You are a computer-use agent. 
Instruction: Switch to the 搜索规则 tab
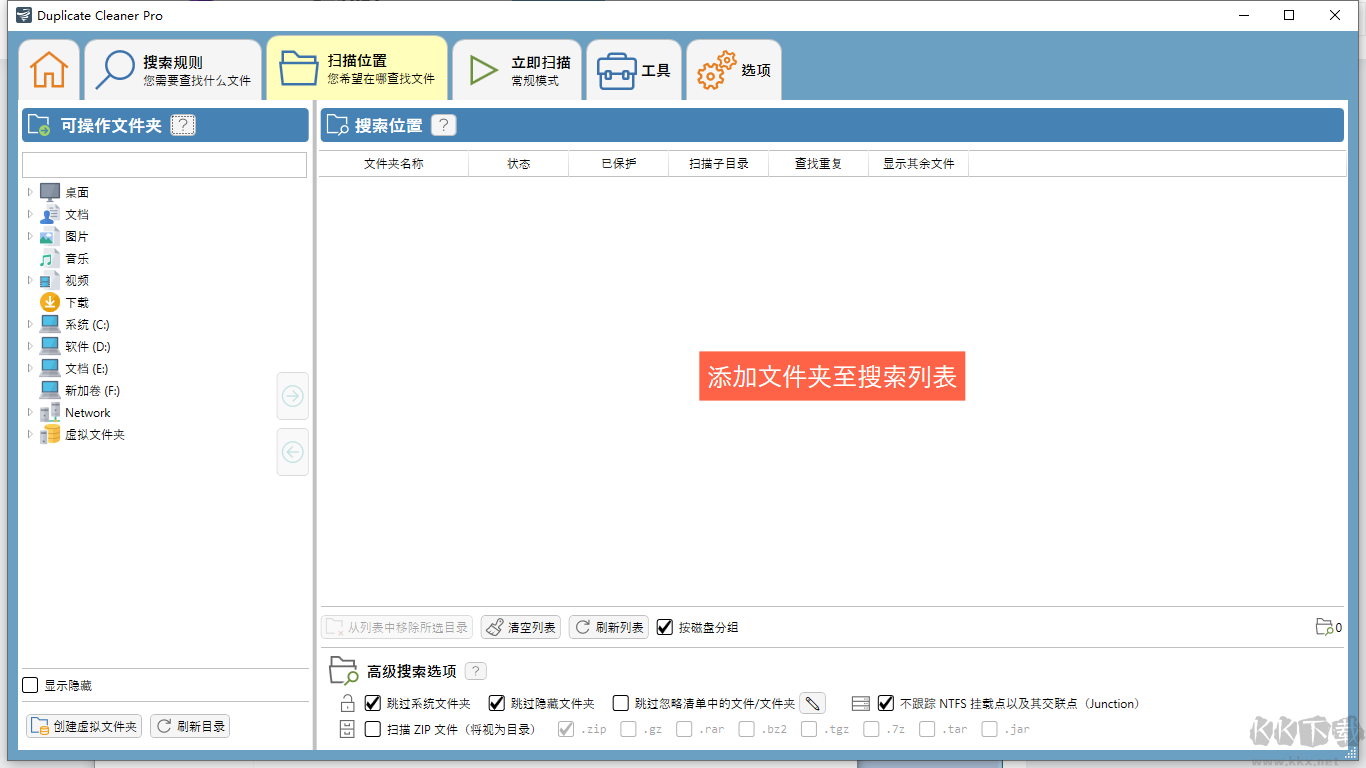[x=172, y=68]
